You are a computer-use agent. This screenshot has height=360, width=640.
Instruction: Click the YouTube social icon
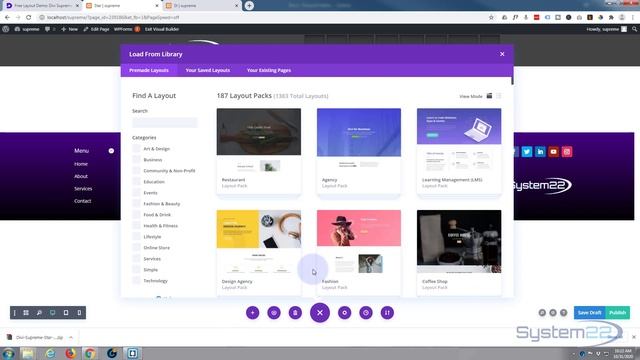pos(553,152)
